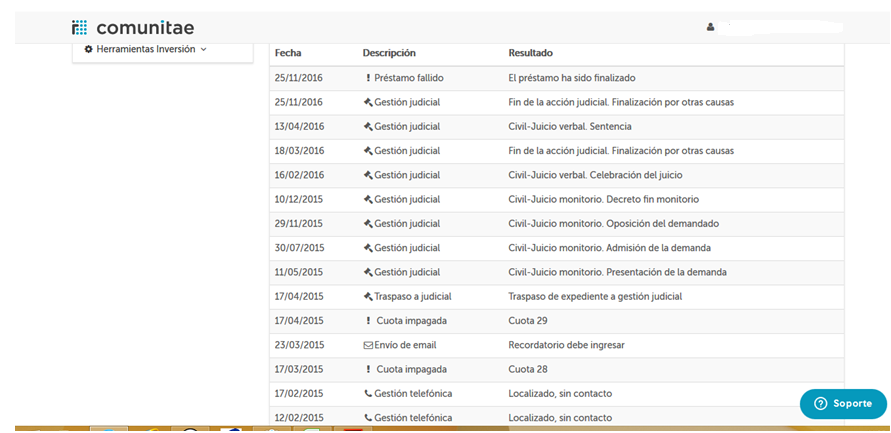The height and width of the screenshot is (433, 891).
Task: Click the comunitae logo icon
Action: click(x=80, y=27)
